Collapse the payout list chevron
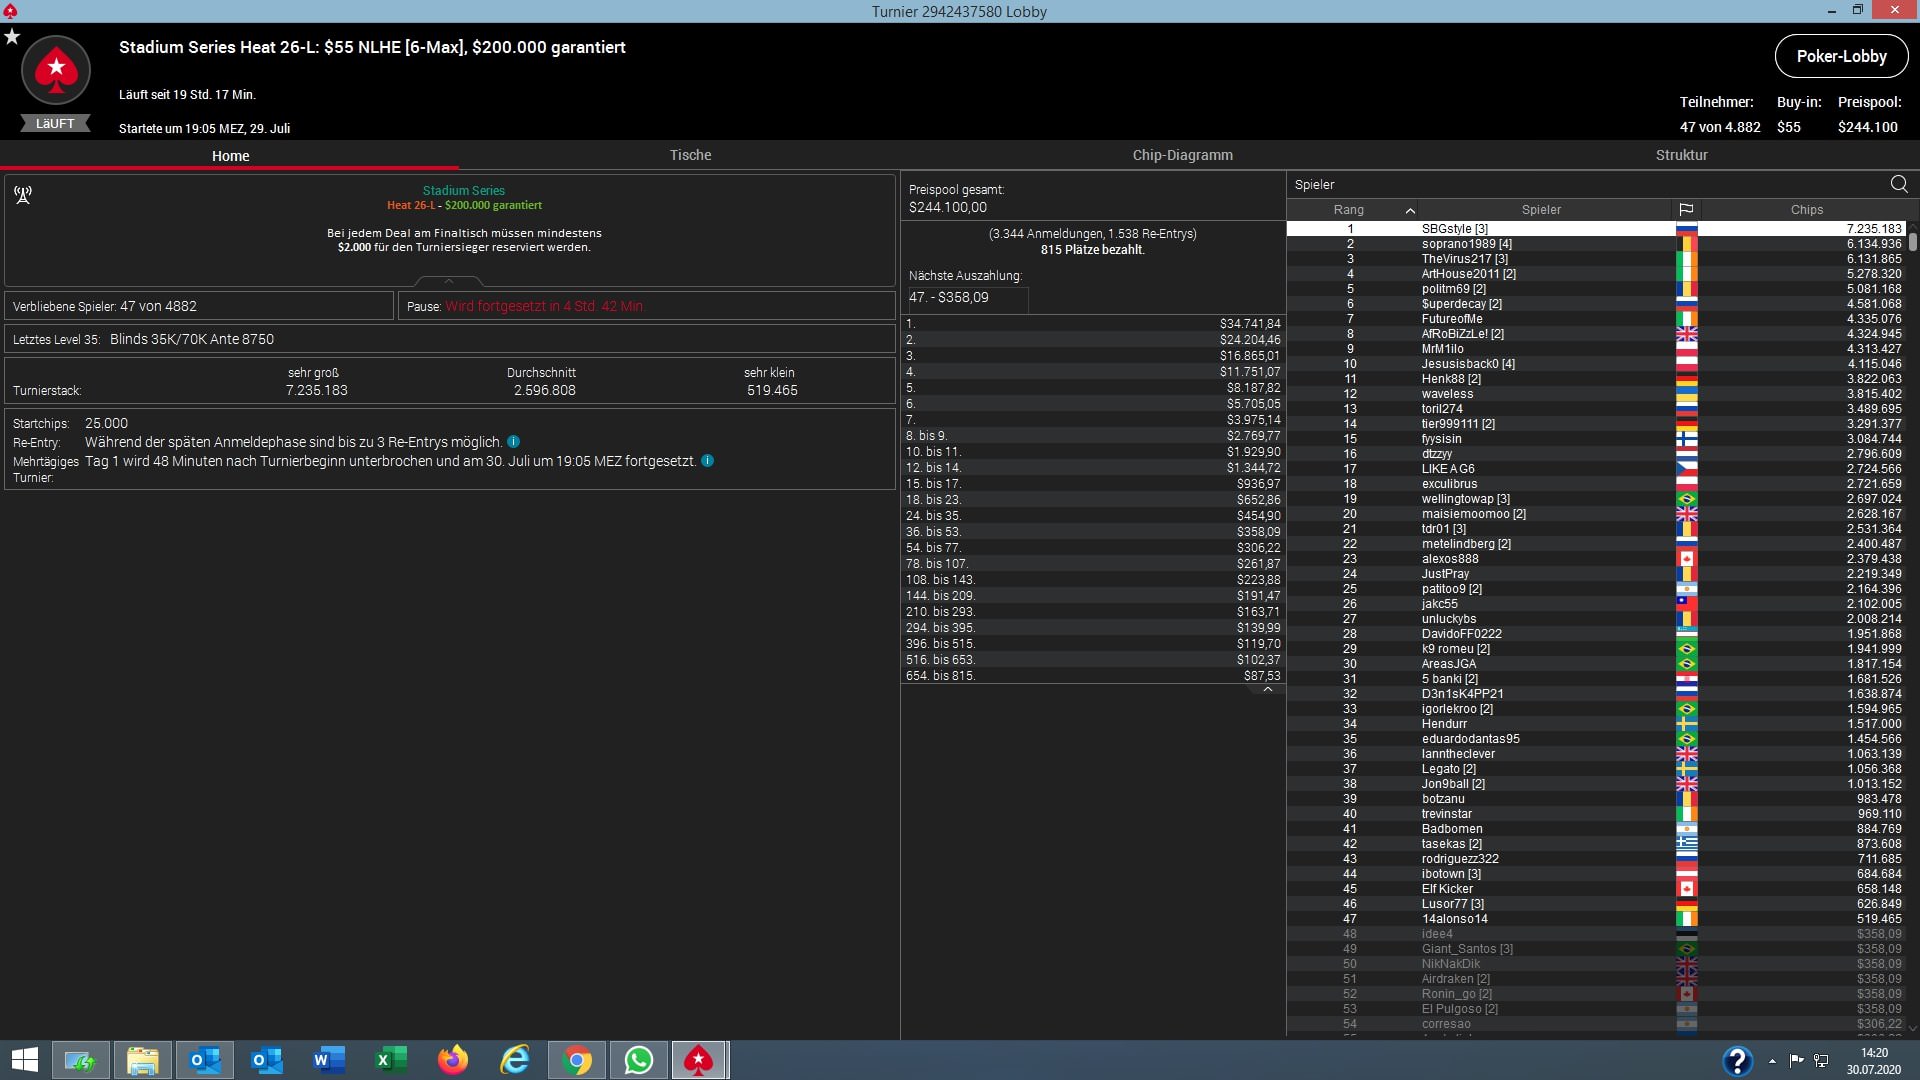 [1267, 689]
